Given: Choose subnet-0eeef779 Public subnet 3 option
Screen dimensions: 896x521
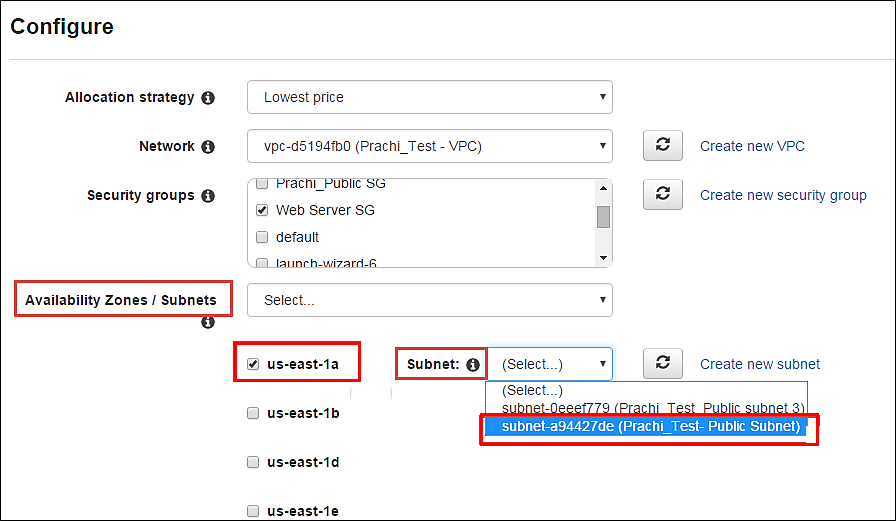Looking at the screenshot, I should [x=650, y=408].
